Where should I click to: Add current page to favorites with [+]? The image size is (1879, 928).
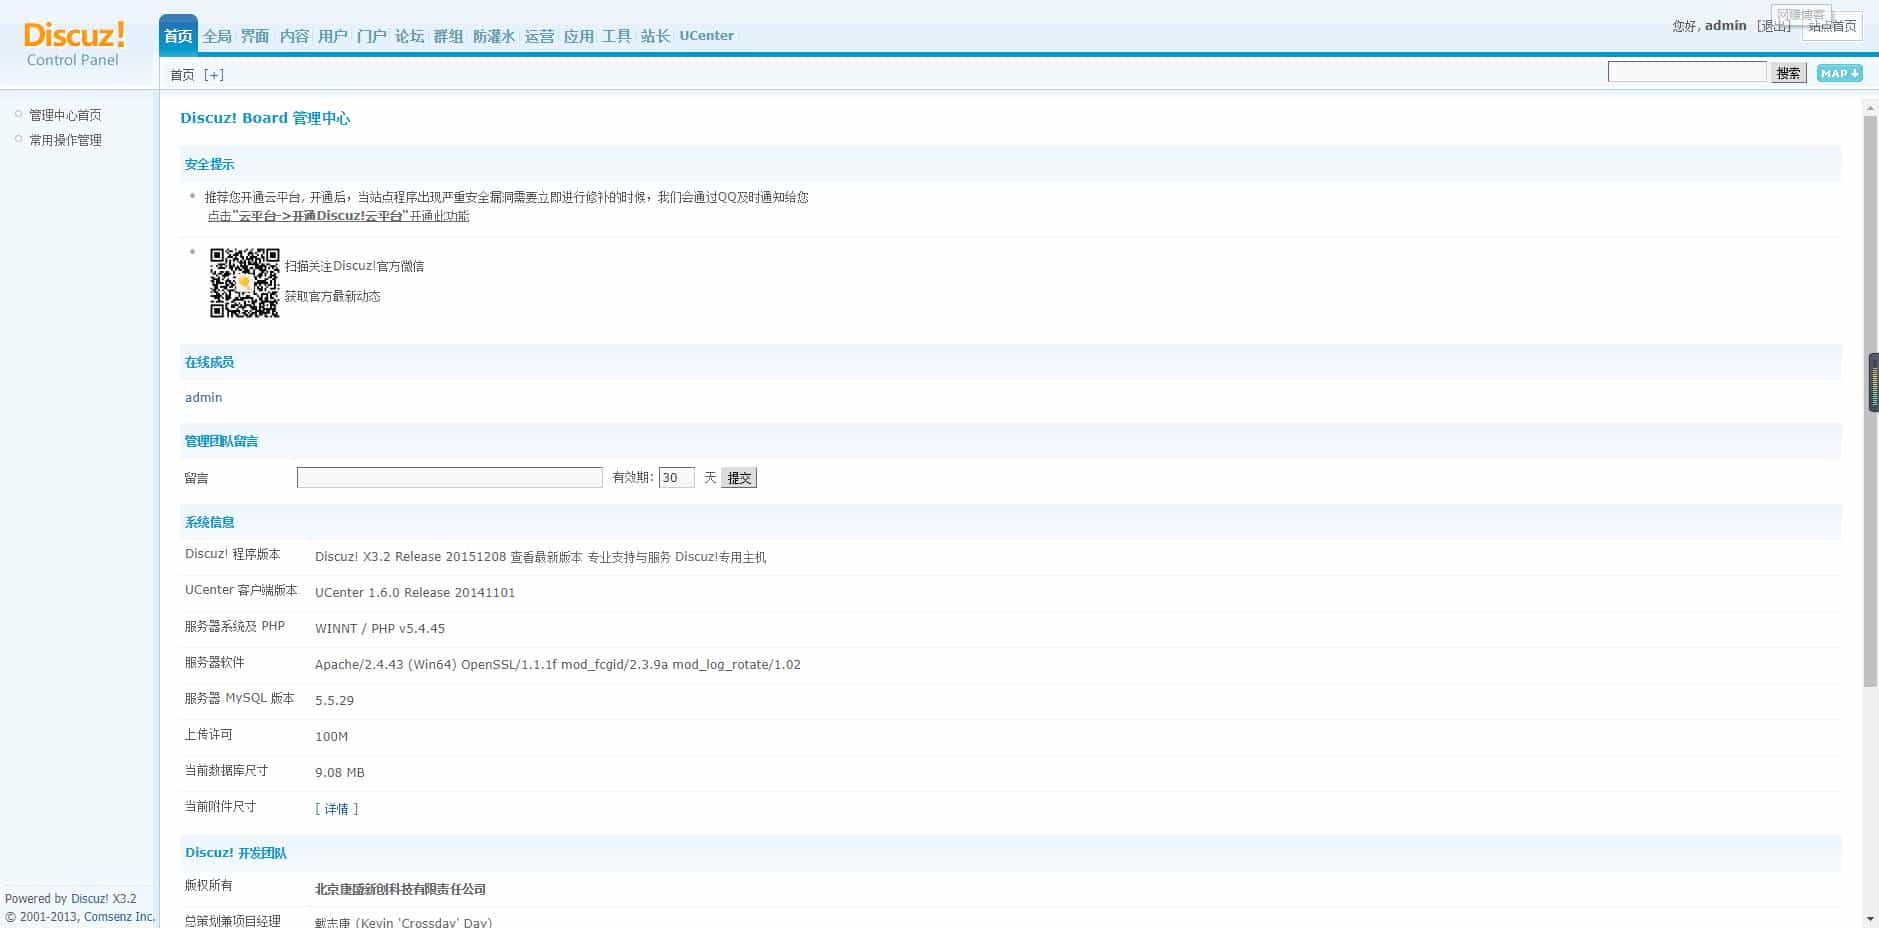click(214, 75)
